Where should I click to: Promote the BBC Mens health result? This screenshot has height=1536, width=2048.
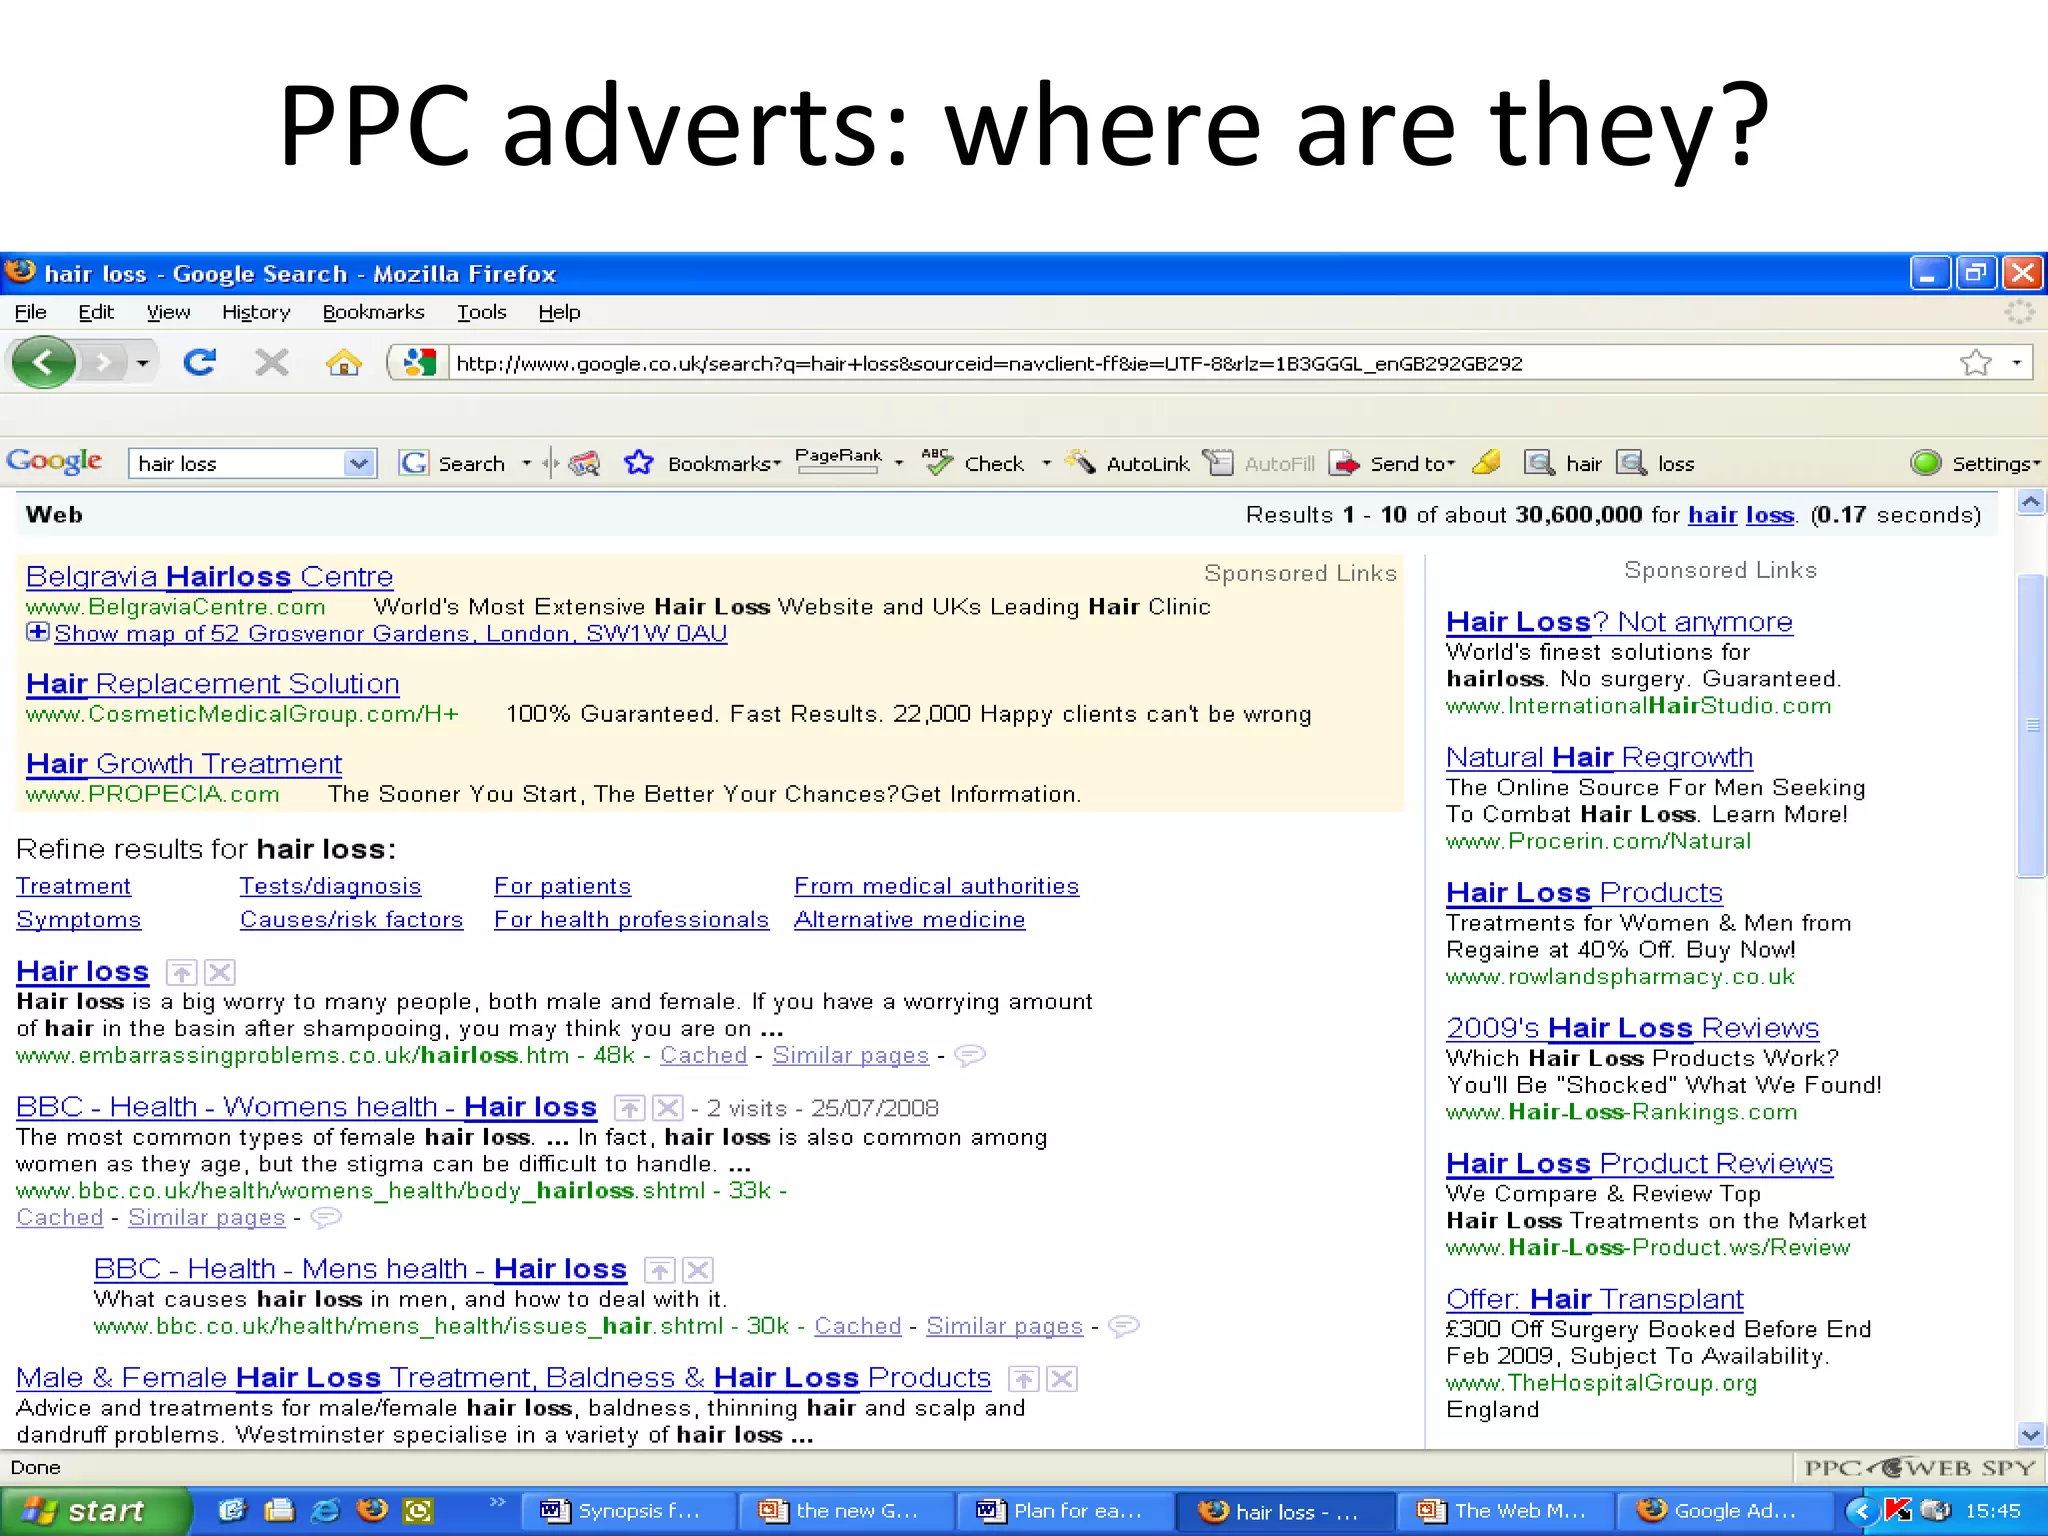[x=659, y=1270]
